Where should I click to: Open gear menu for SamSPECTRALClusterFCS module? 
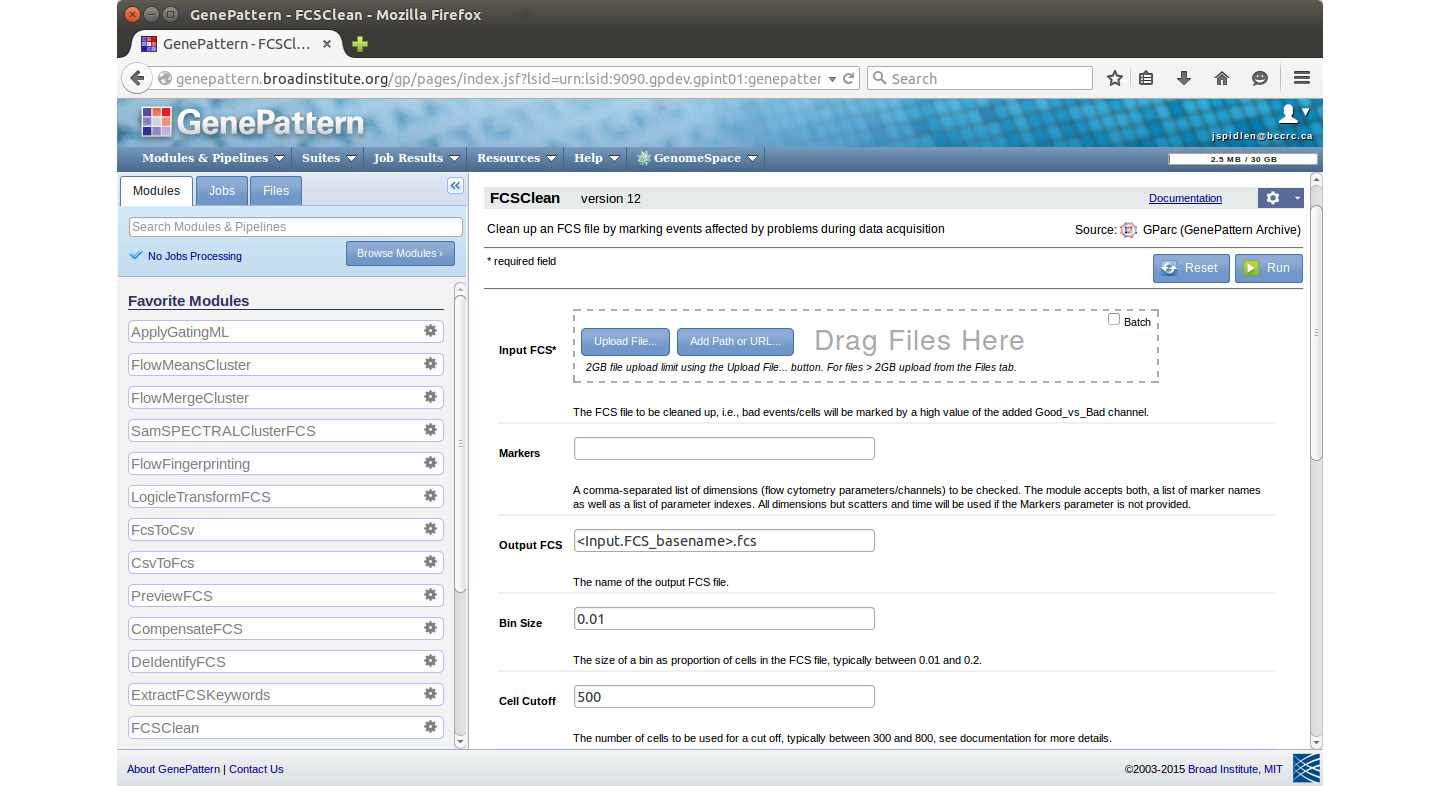(430, 430)
